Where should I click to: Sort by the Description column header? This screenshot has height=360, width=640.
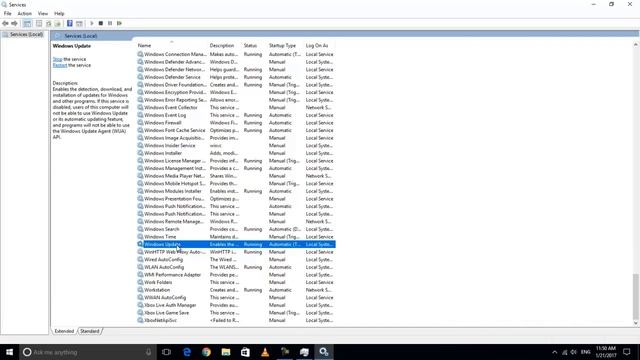pyautogui.click(x=224, y=46)
